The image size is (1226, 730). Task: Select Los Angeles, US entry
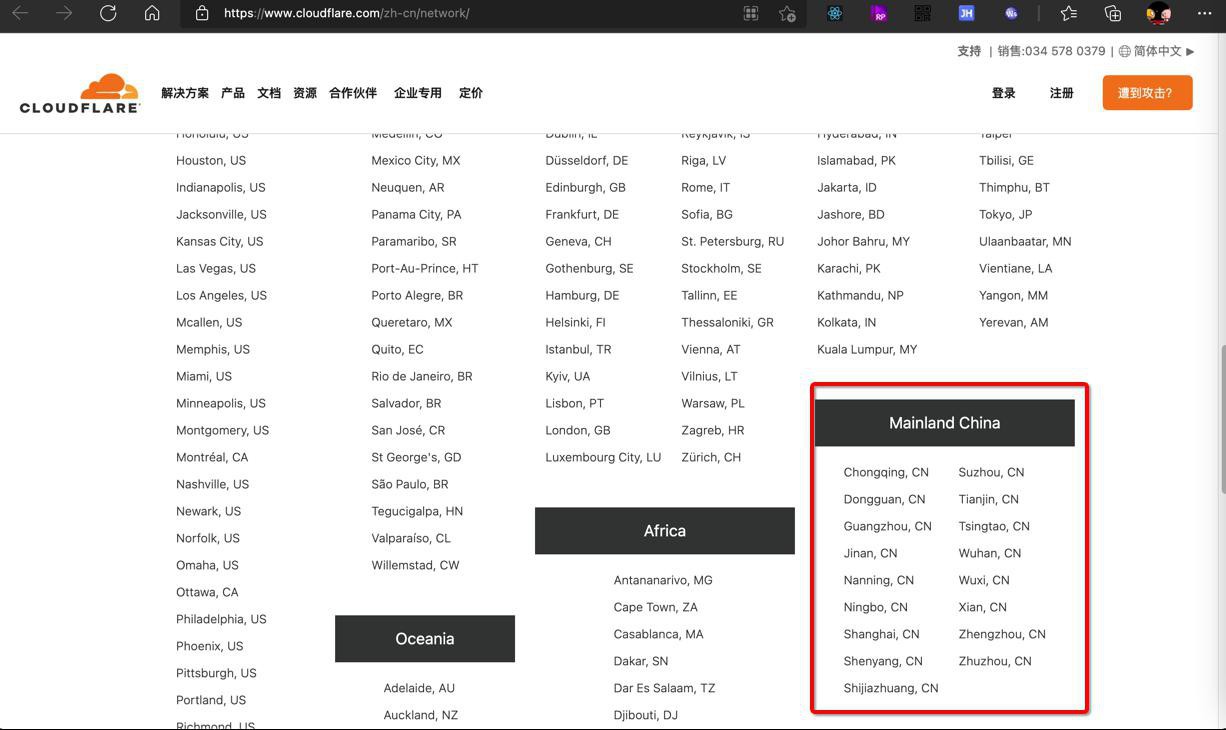point(222,295)
